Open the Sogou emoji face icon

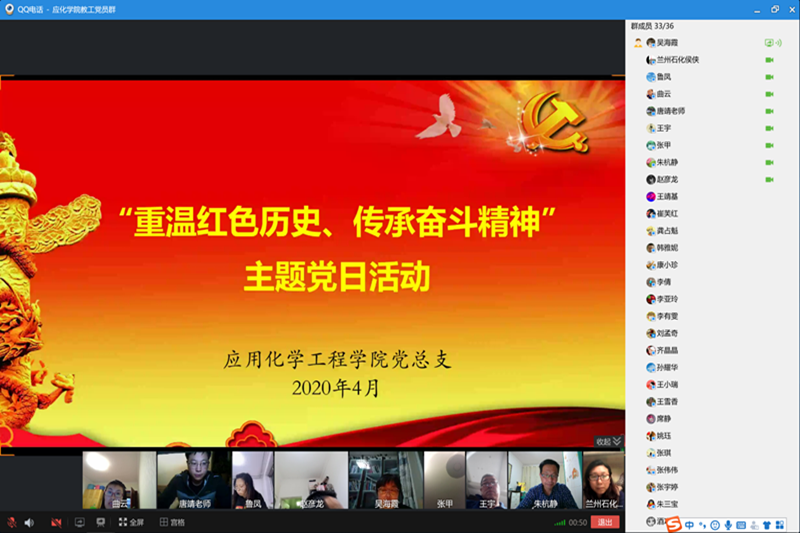[715, 525]
